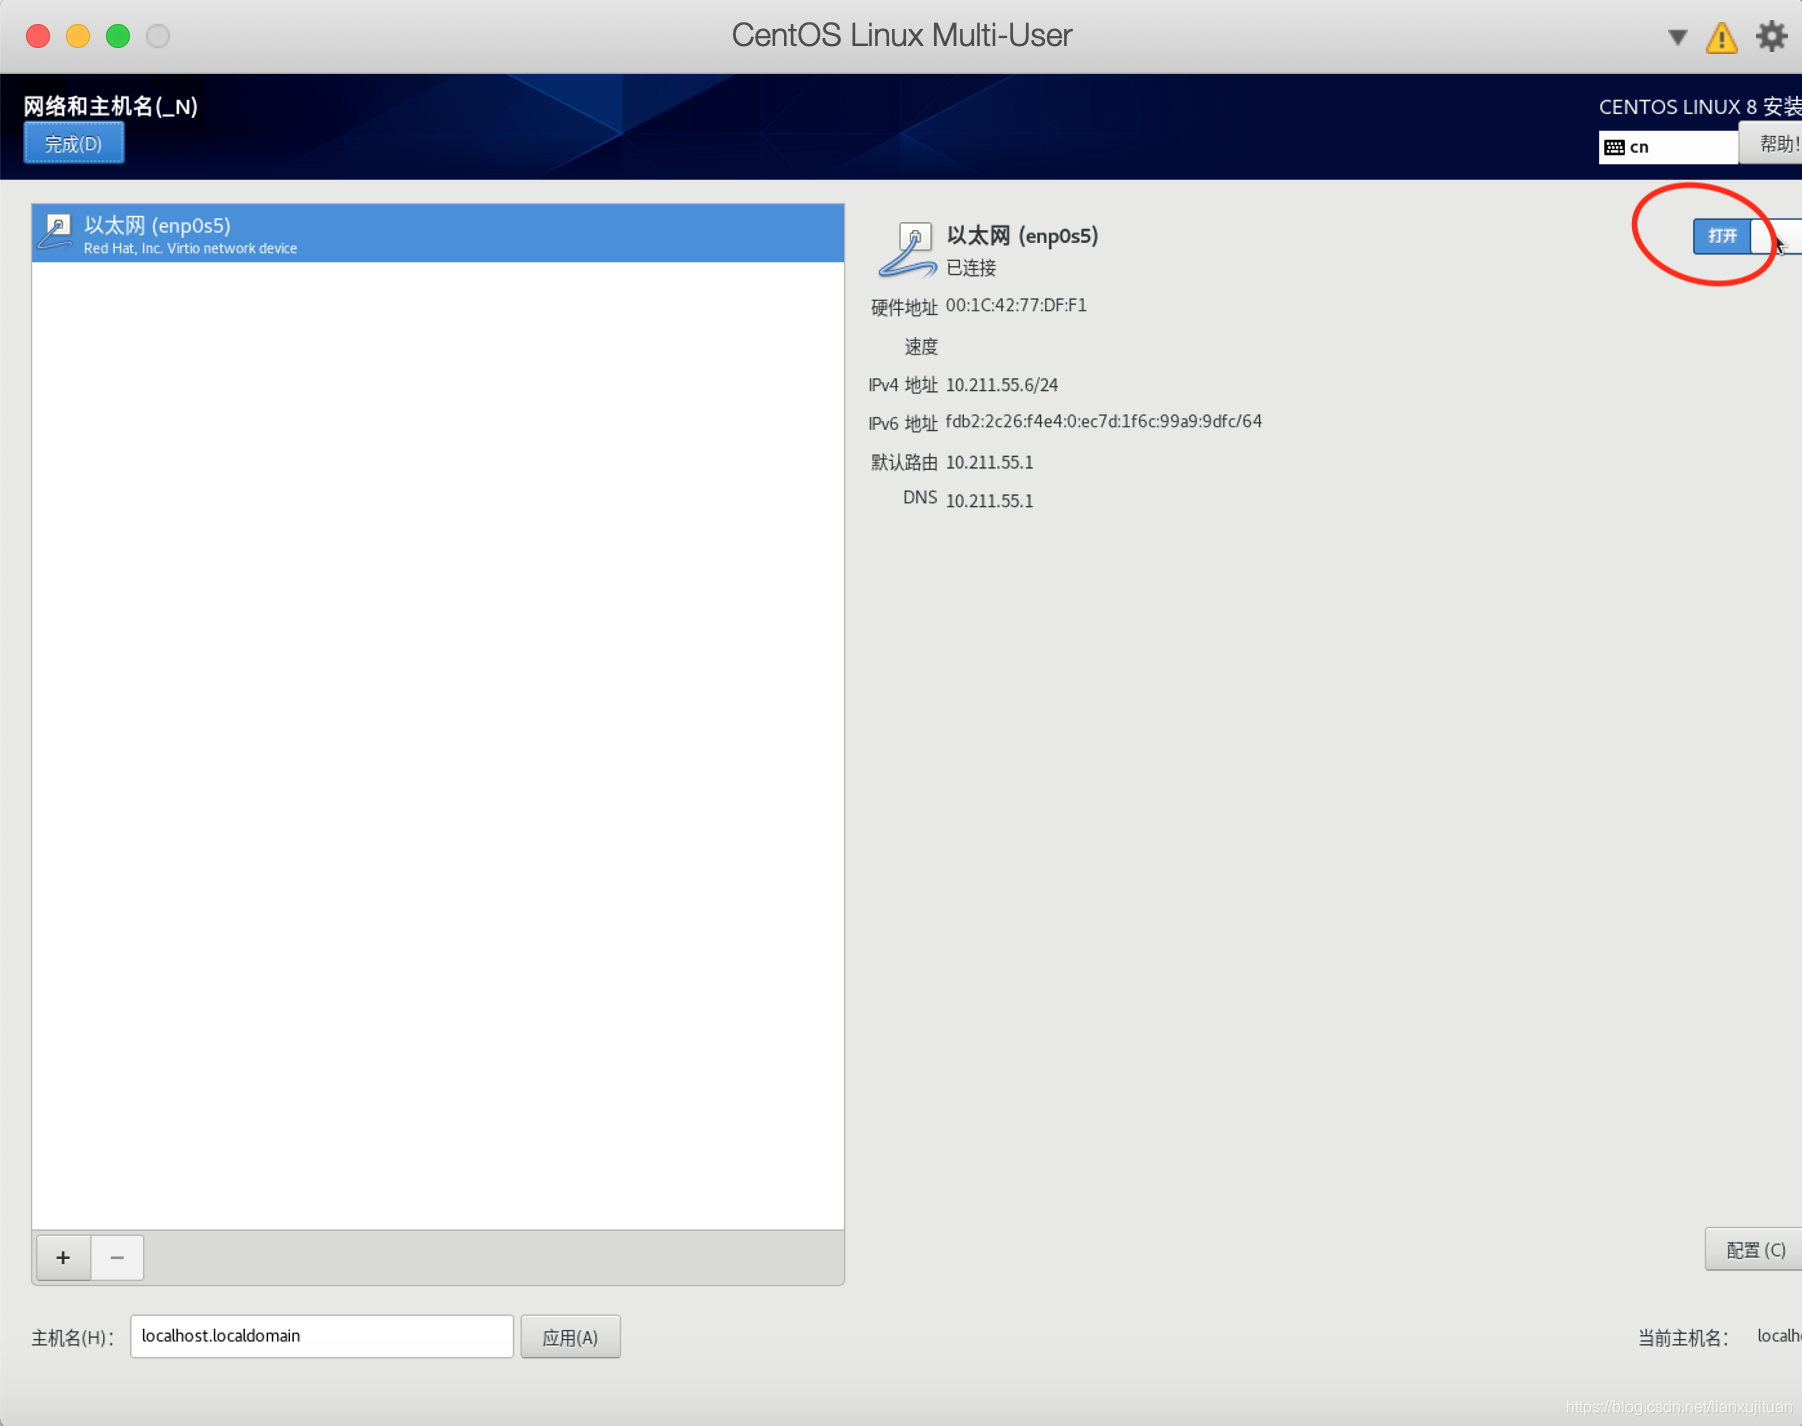
Task: Click the cn keyboard layout indicator
Action: (1668, 147)
